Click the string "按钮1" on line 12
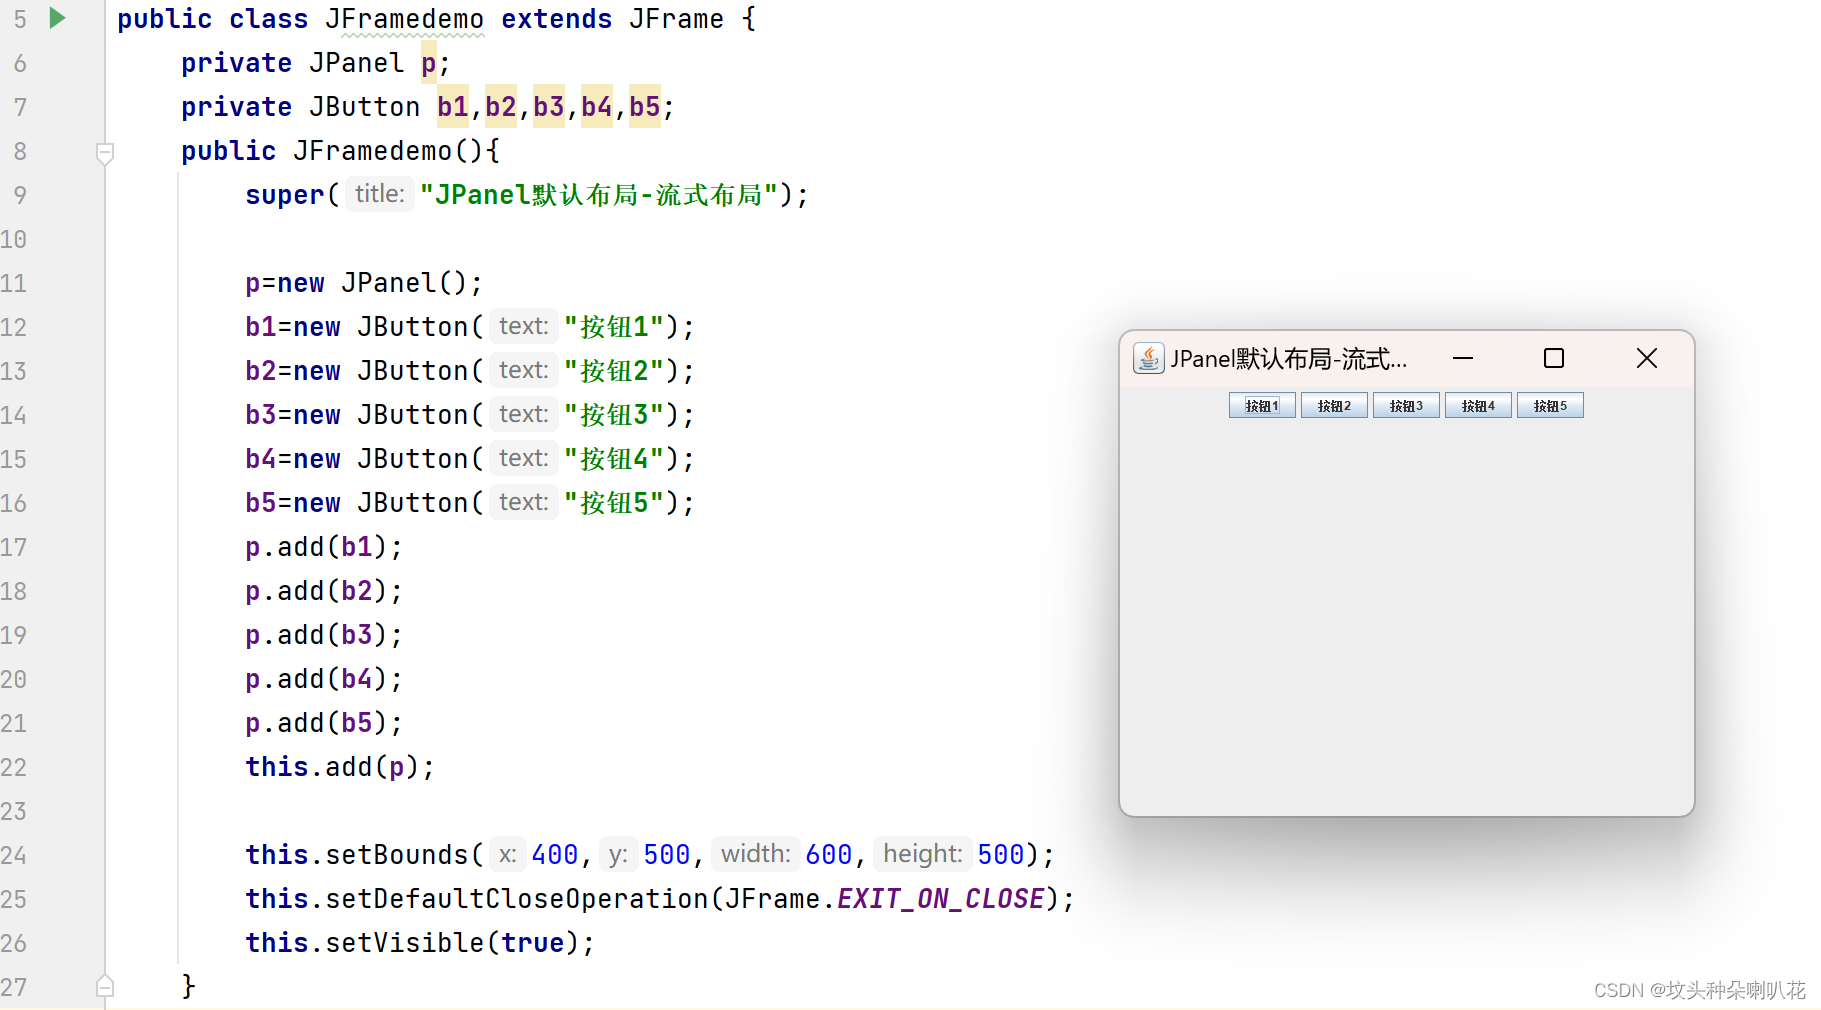Viewport: 1821px width, 1010px height. pyautogui.click(x=614, y=327)
